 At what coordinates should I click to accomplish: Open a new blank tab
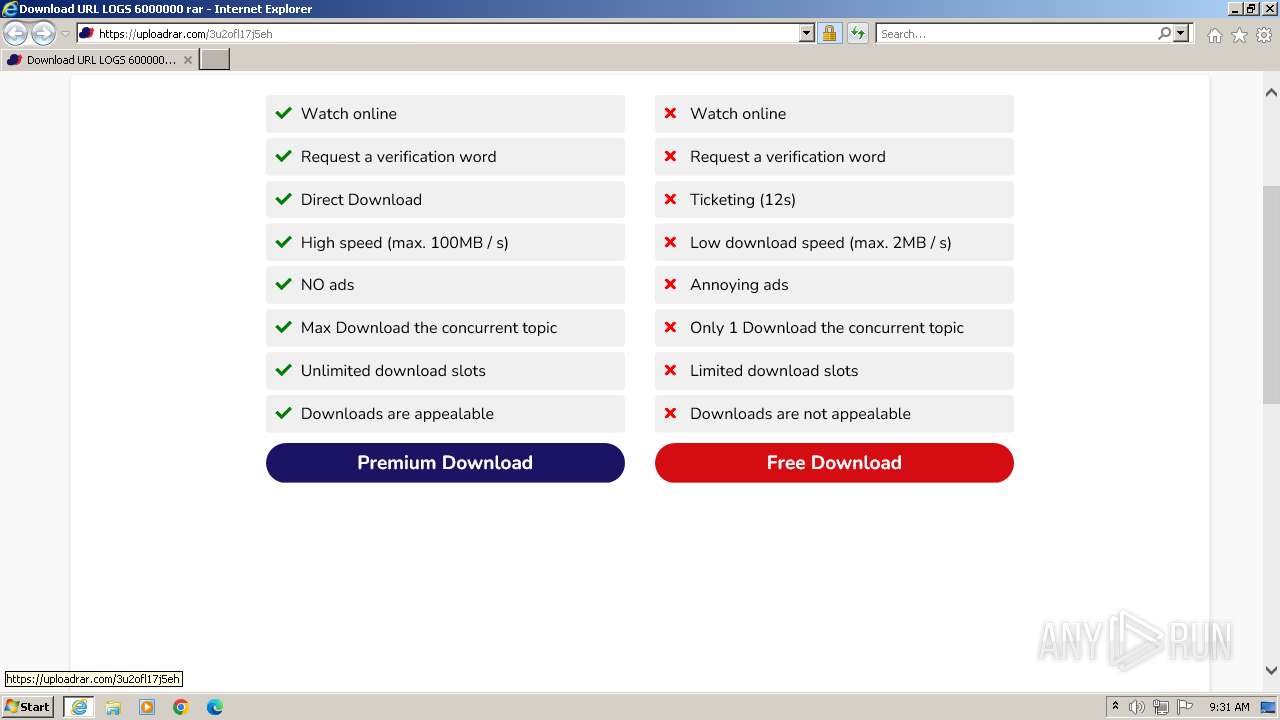pyautogui.click(x=215, y=60)
